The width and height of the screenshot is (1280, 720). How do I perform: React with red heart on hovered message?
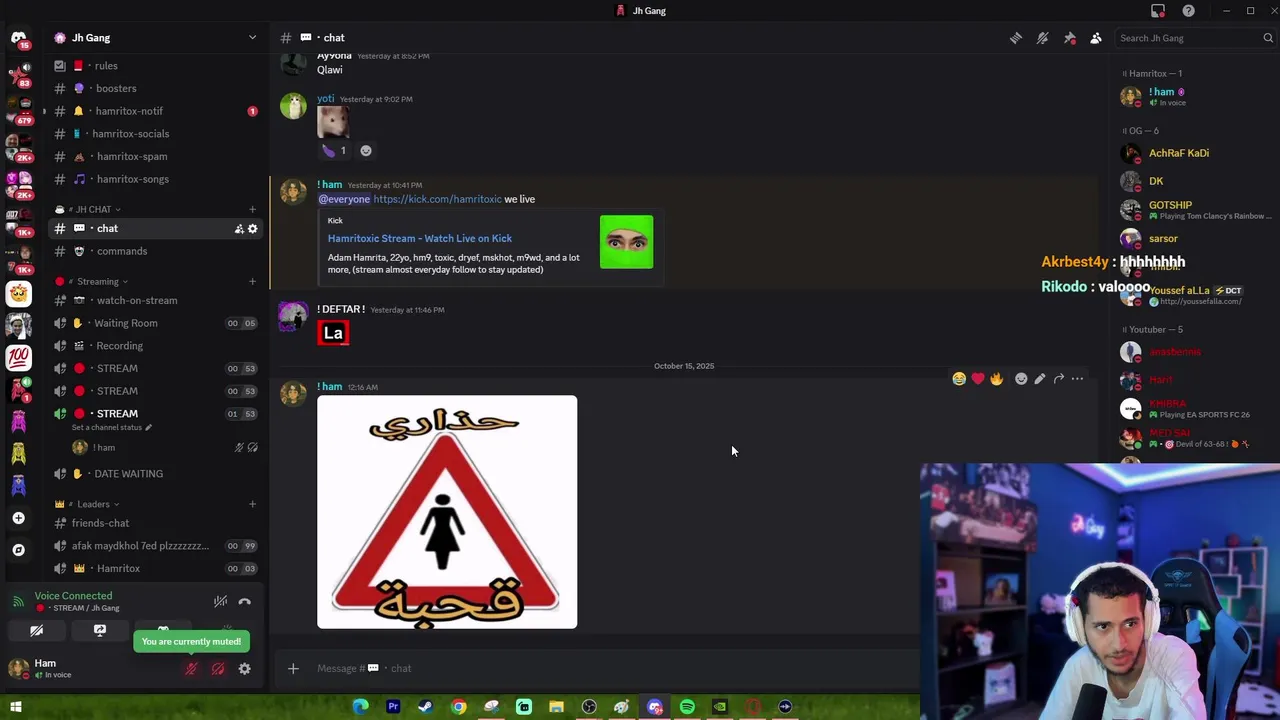pos(978,379)
